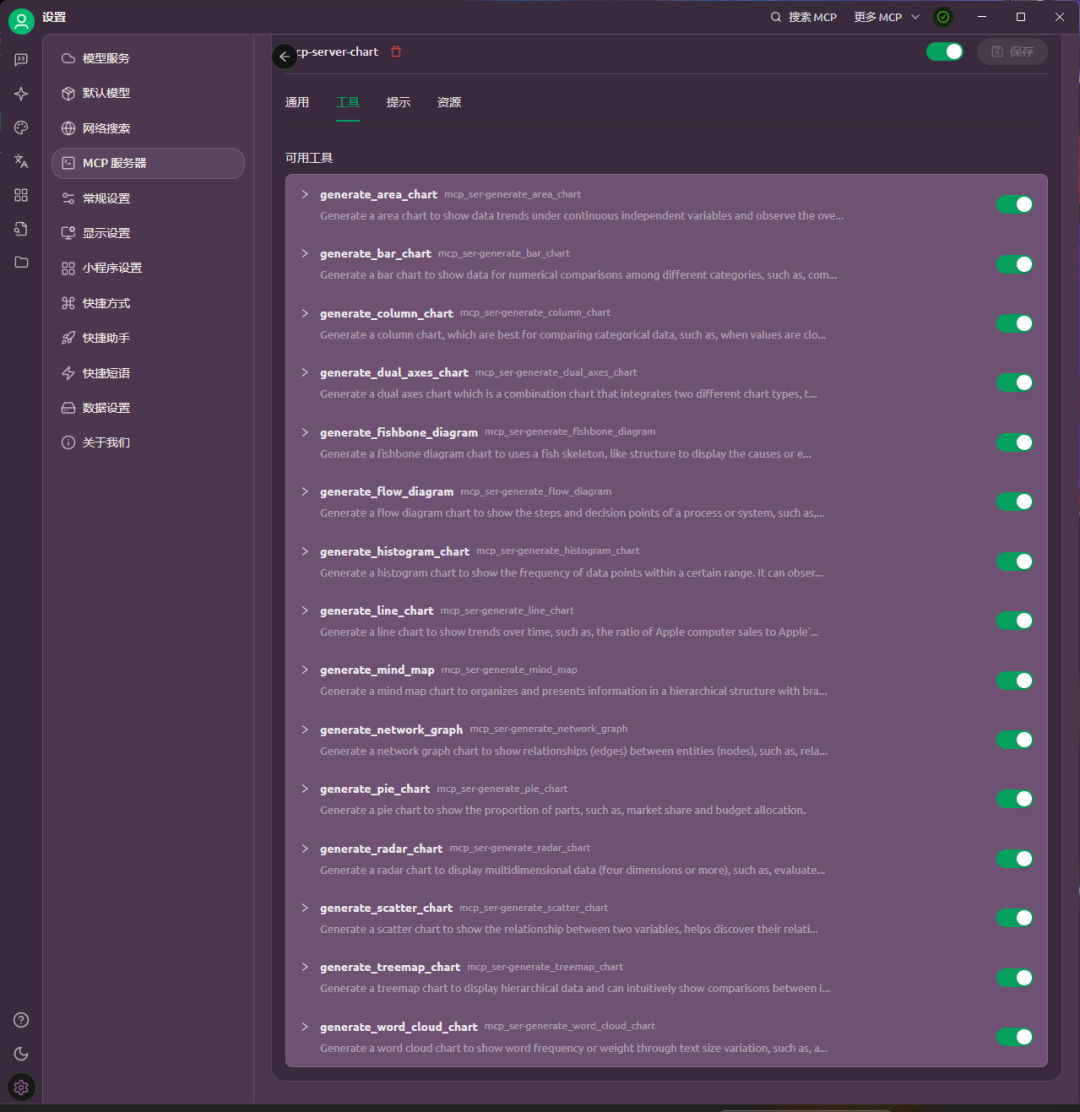Expand generate_fishbone_diagram details chevron

[x=305, y=432]
